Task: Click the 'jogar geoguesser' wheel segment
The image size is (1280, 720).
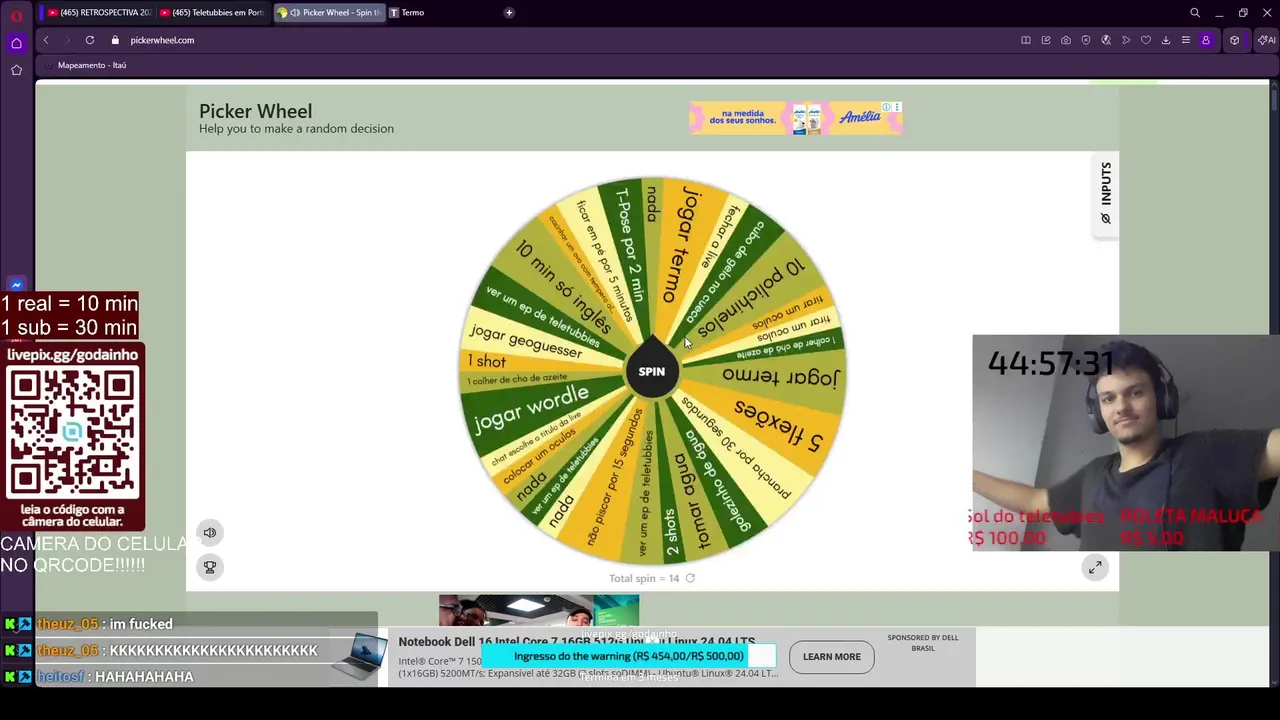Action: coord(526,341)
